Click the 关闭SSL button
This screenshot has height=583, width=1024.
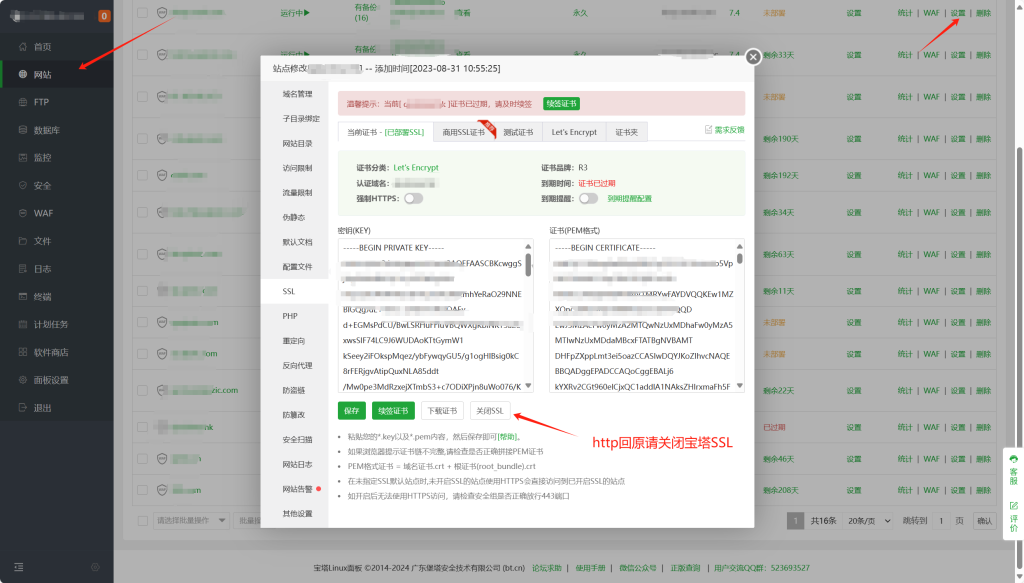(x=490, y=410)
